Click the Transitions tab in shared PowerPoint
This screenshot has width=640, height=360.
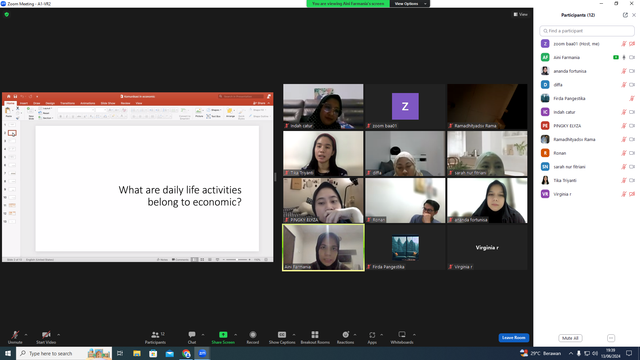67,103
